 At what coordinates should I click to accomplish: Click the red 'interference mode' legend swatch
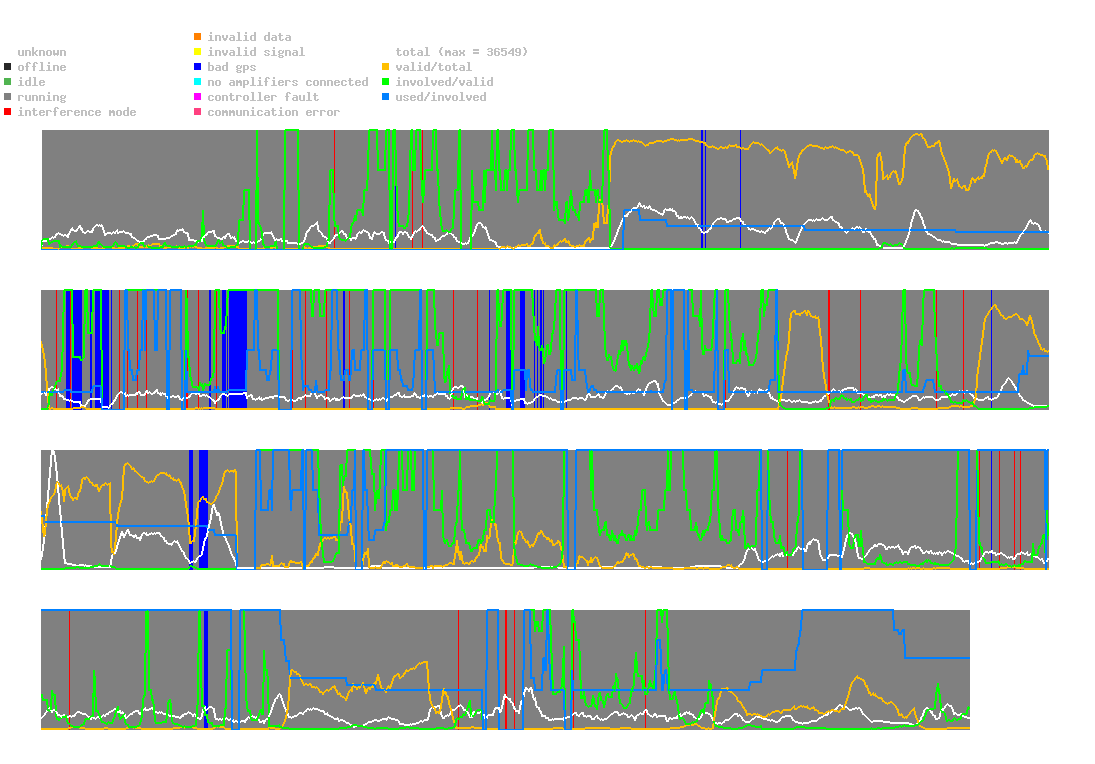[x=8, y=112]
